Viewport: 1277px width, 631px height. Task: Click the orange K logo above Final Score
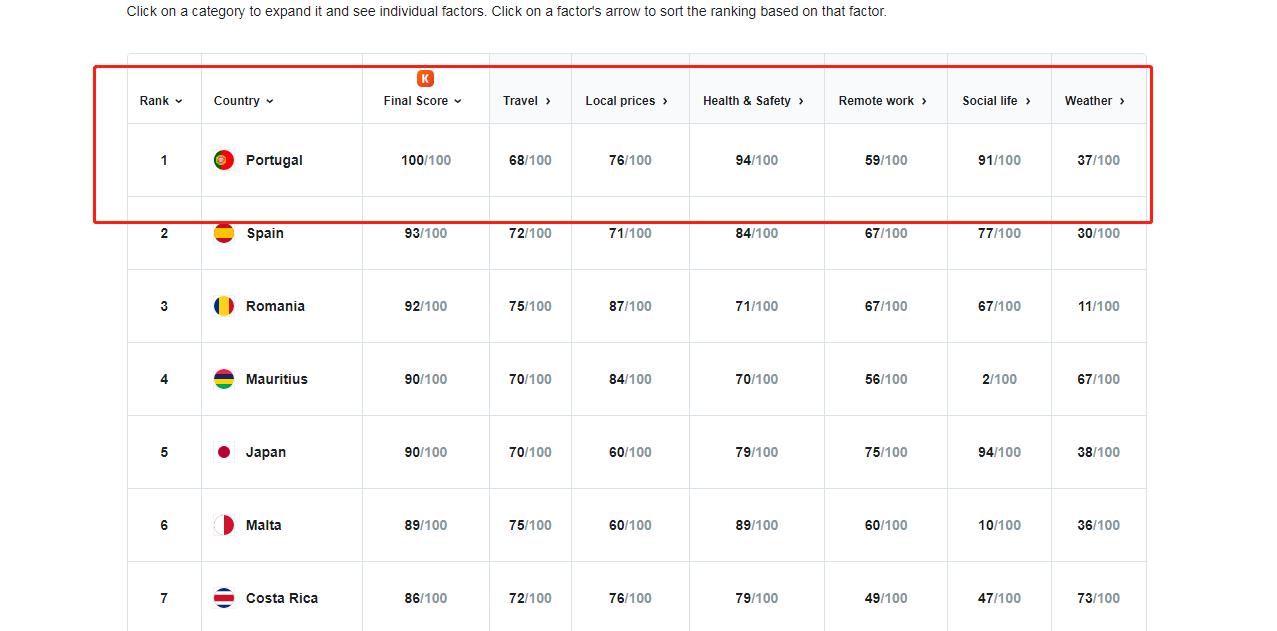(425, 78)
